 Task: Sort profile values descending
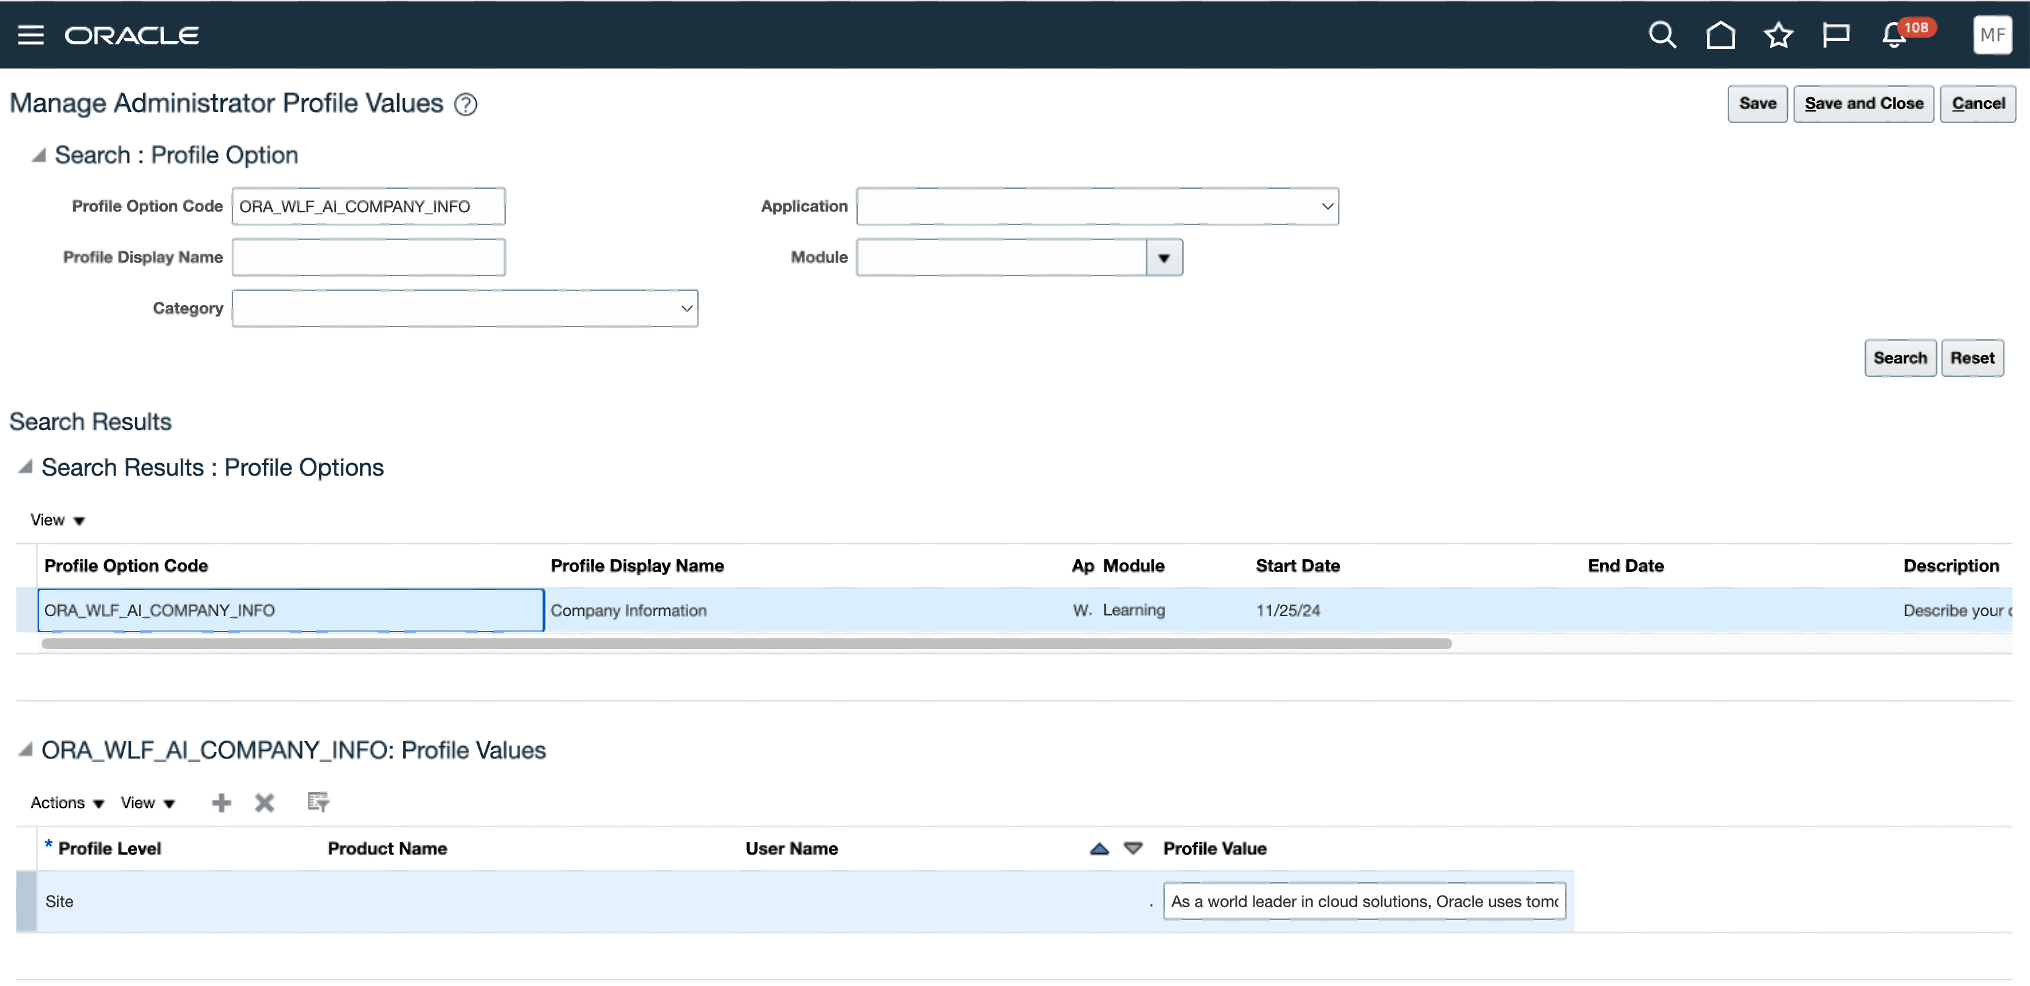tap(1134, 848)
